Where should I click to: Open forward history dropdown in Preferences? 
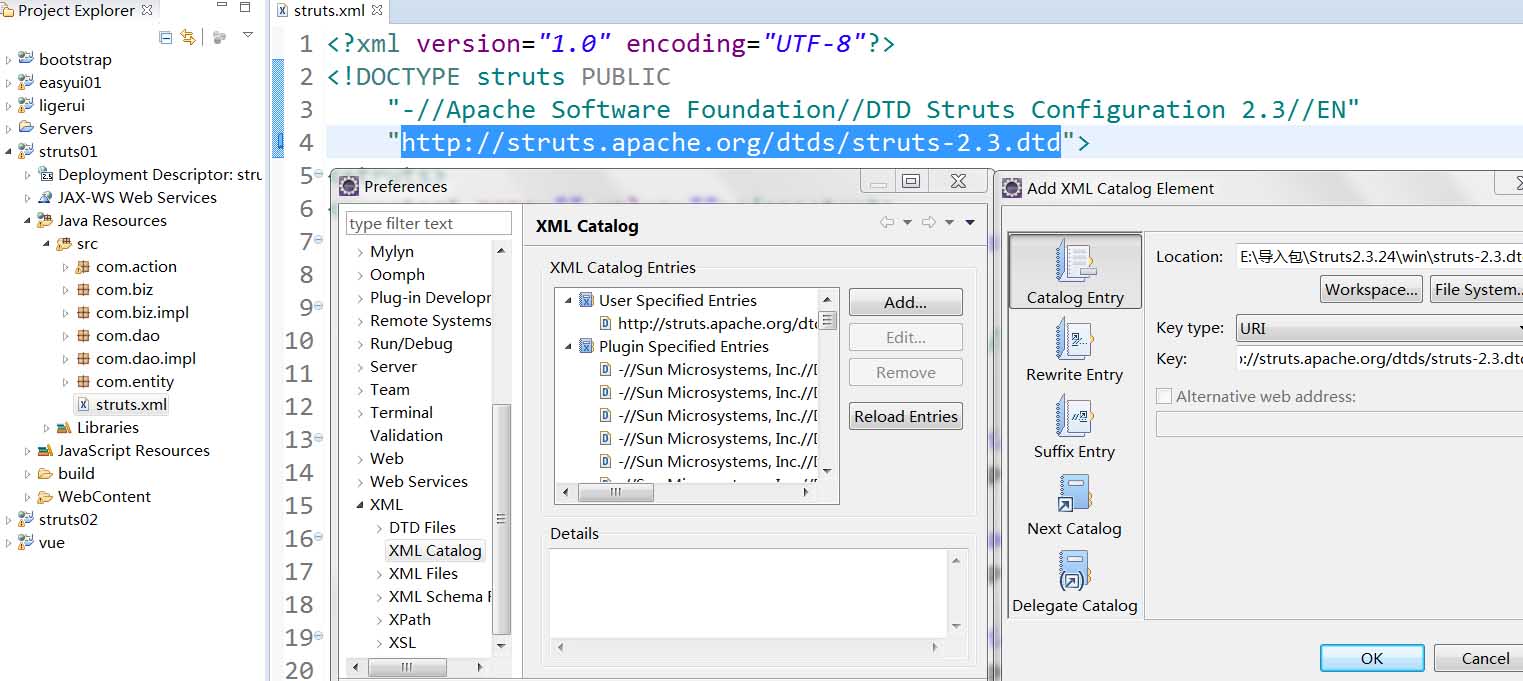click(x=949, y=223)
